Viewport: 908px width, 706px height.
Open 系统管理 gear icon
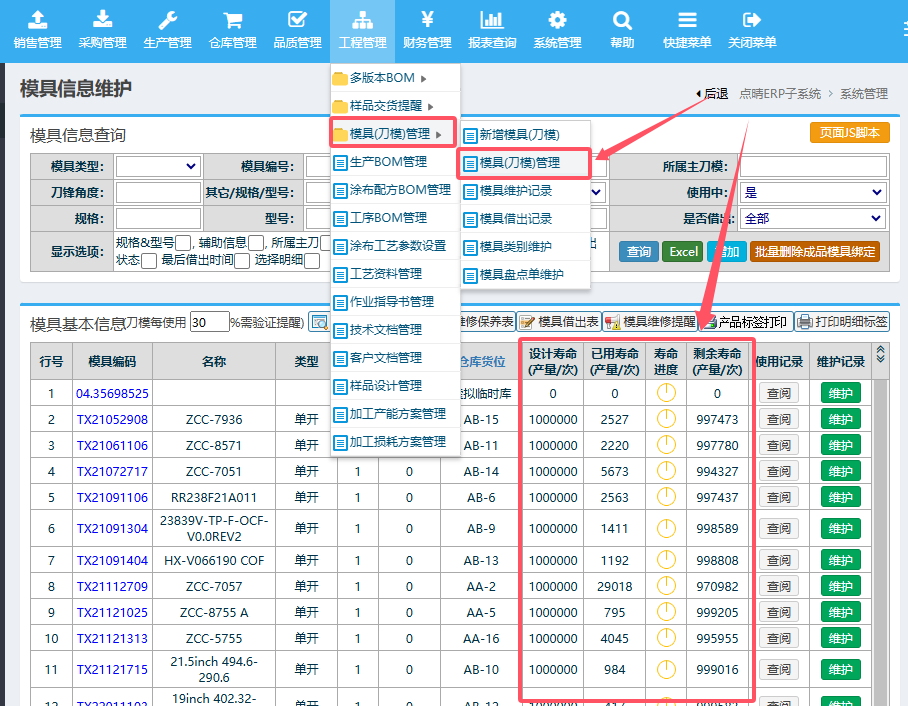(557, 21)
